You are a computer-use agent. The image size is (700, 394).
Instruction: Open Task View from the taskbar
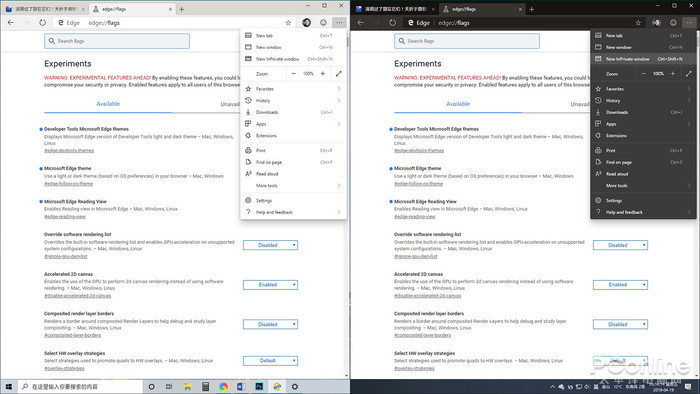pyautogui.click(x=169, y=386)
